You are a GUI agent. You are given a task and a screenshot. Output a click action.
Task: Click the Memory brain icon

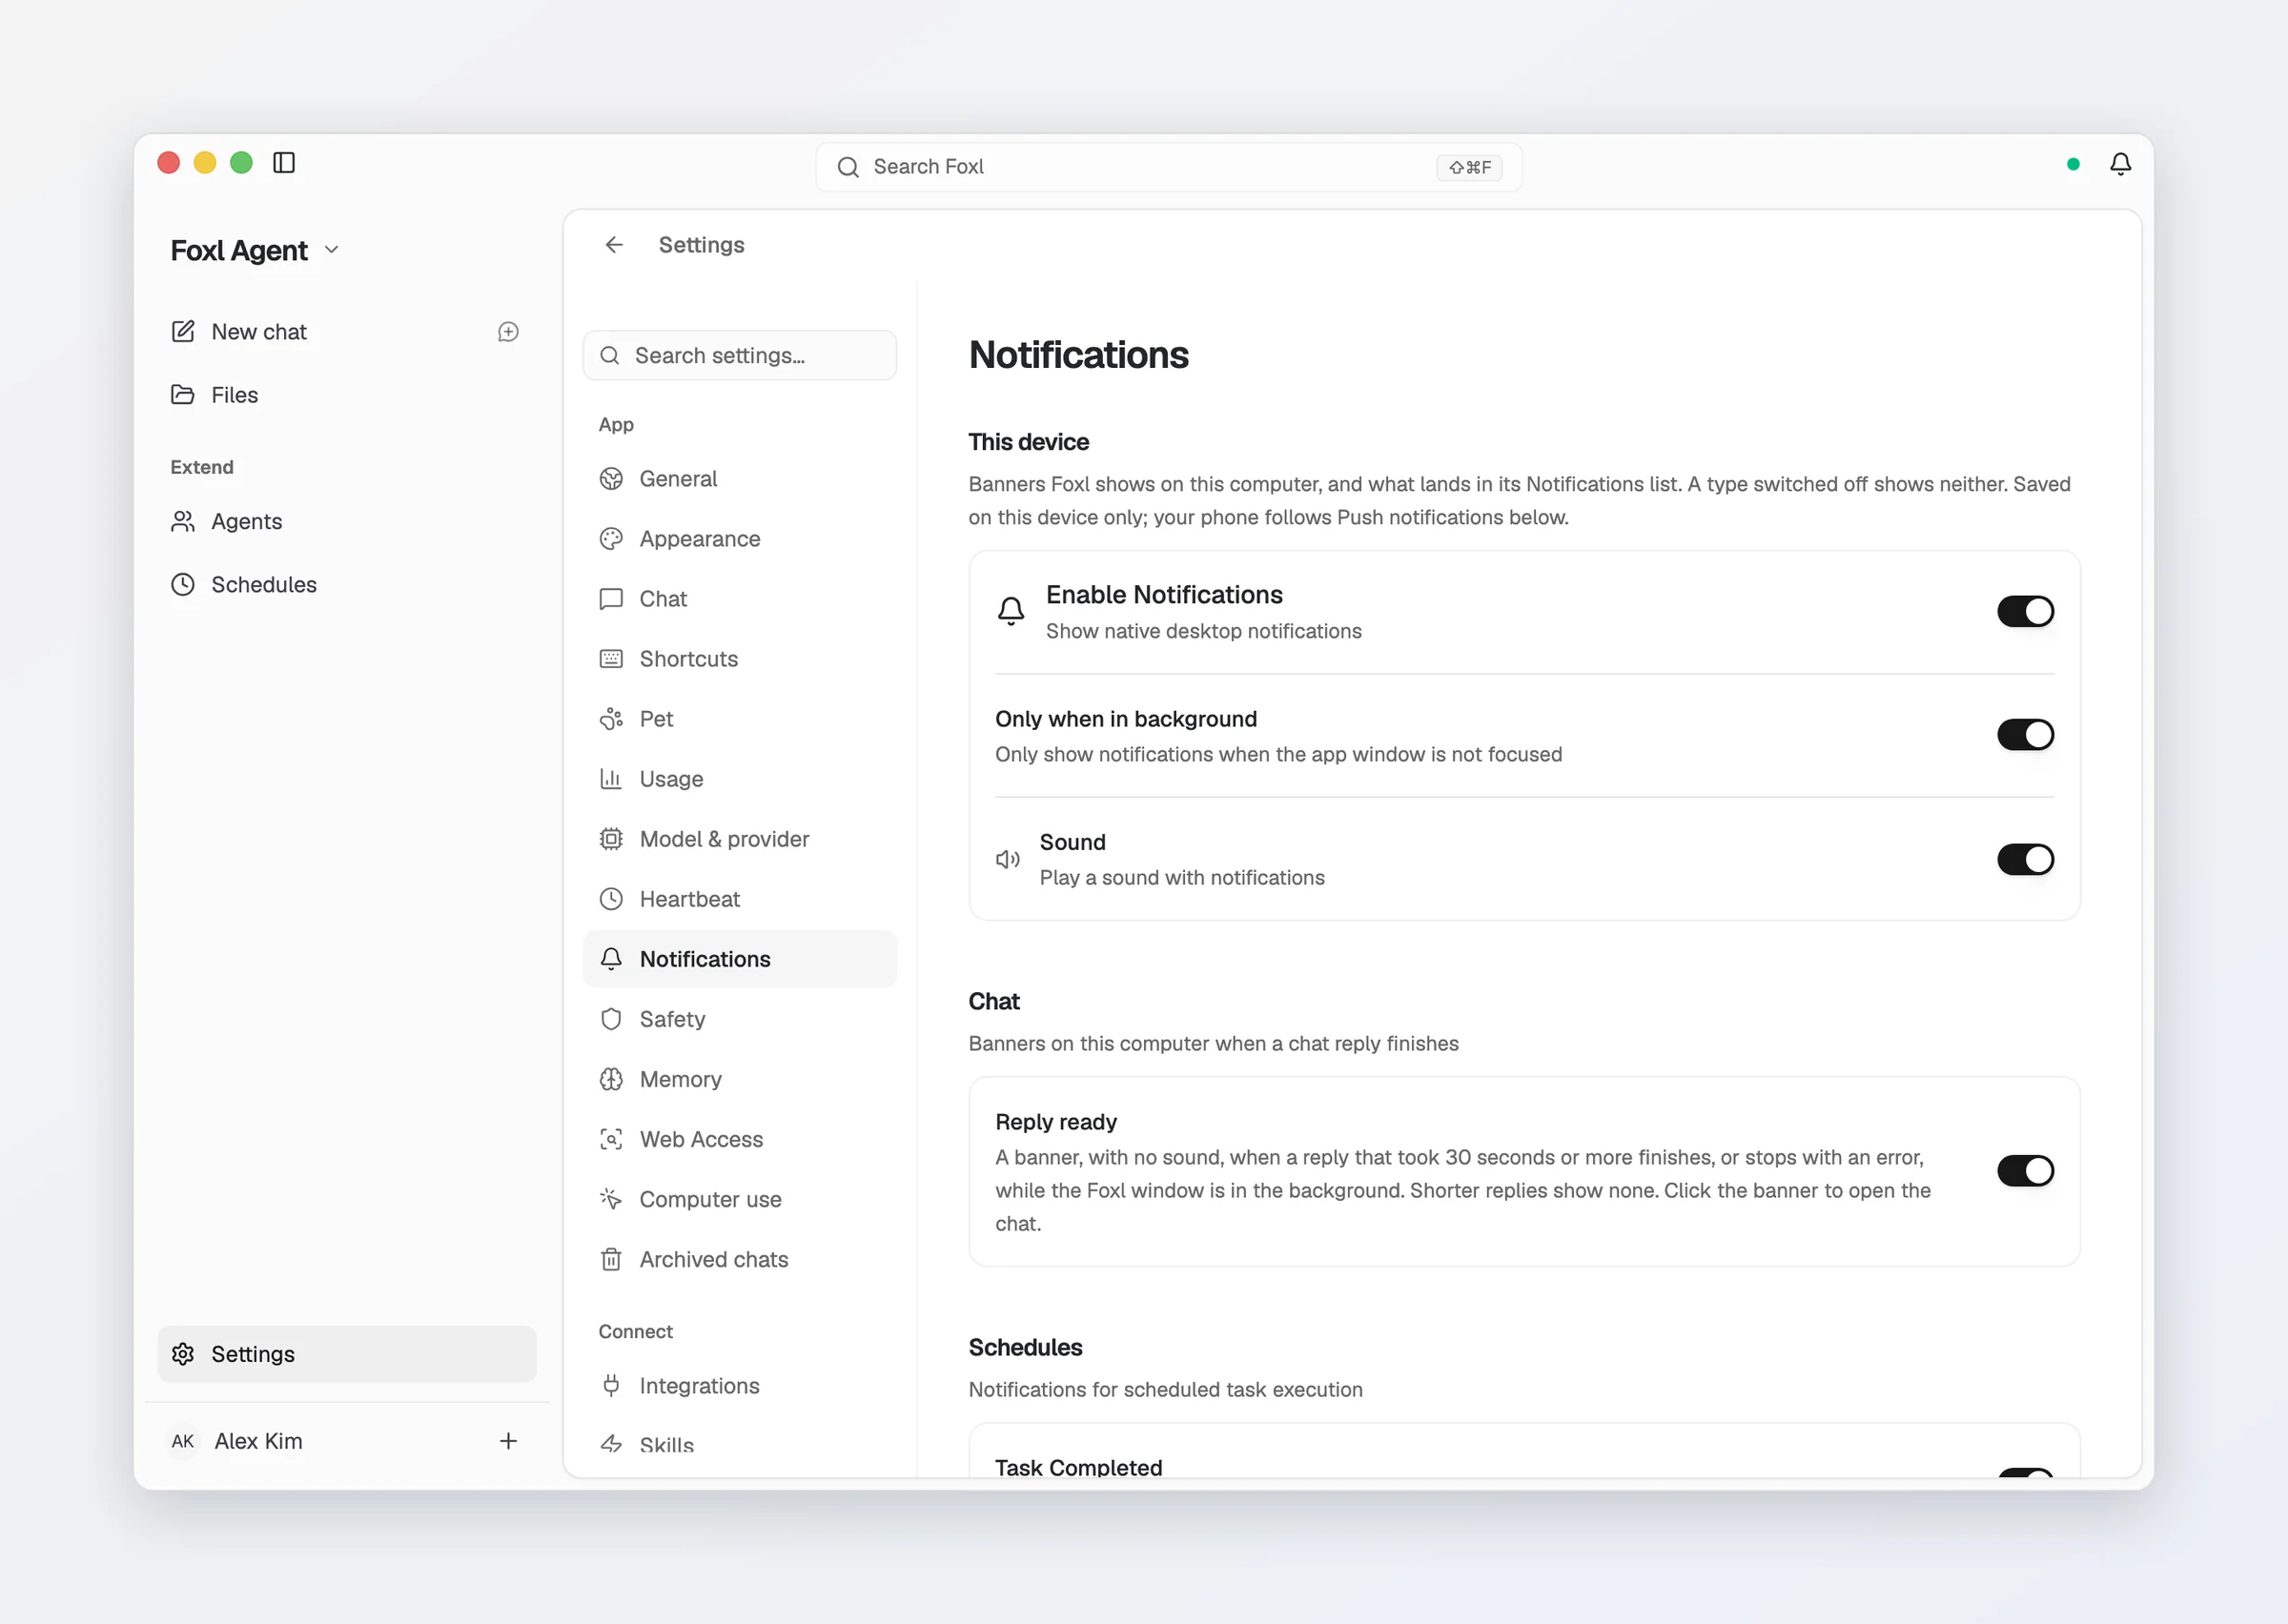pyautogui.click(x=611, y=1079)
